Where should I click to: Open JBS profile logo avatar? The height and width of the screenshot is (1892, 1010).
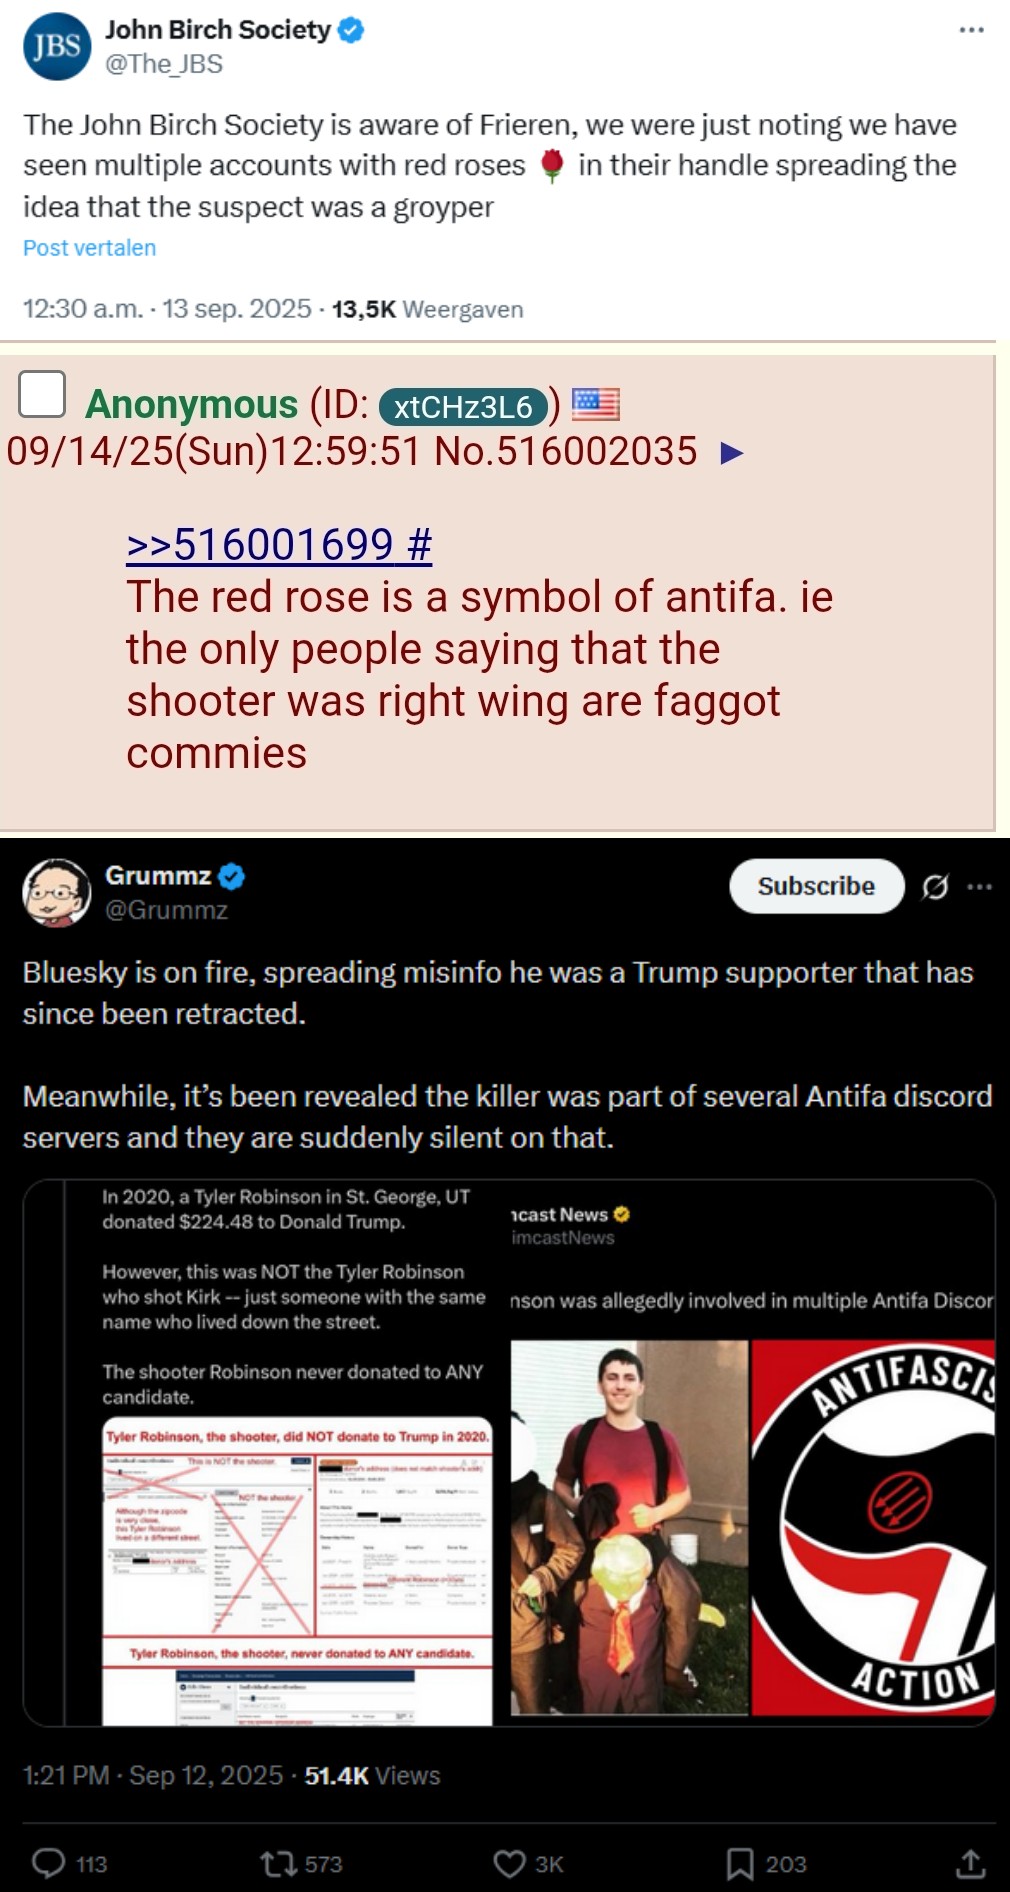point(57,46)
